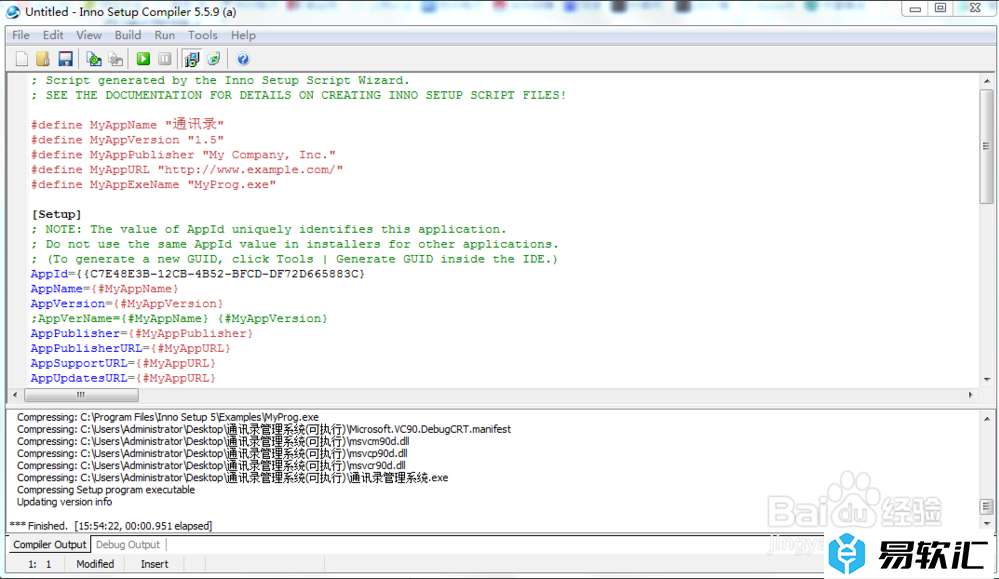Screen dimensions: 999x579
Task: Click the output pane's scrollbar down arrow
Action: pyautogui.click(x=987, y=524)
